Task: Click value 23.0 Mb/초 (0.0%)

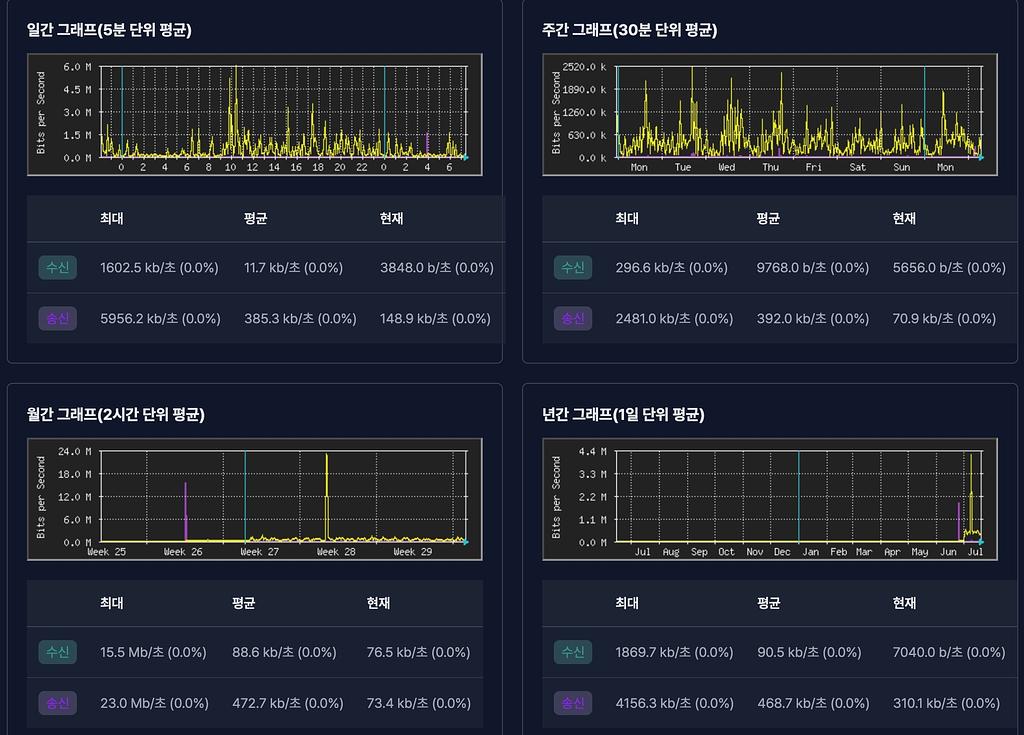Action: click(155, 704)
